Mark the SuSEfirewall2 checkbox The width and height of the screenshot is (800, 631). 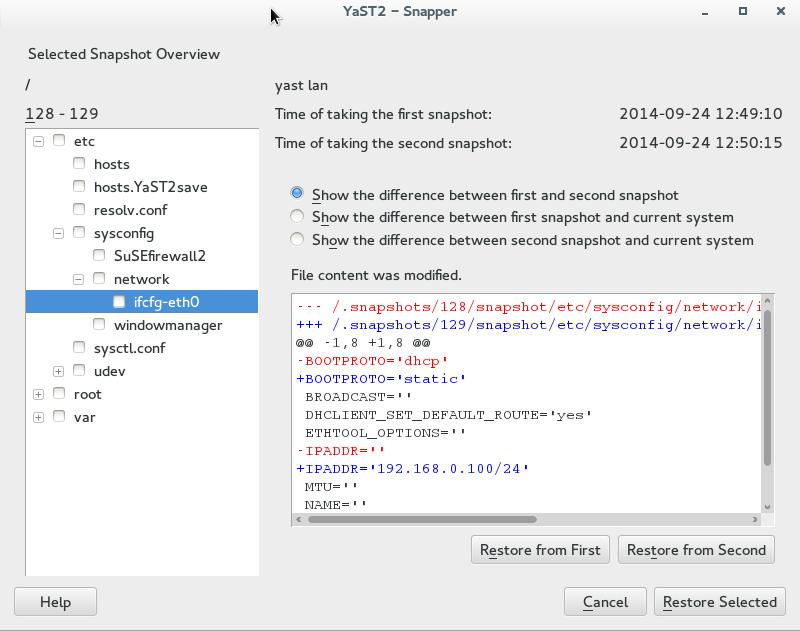coord(99,255)
